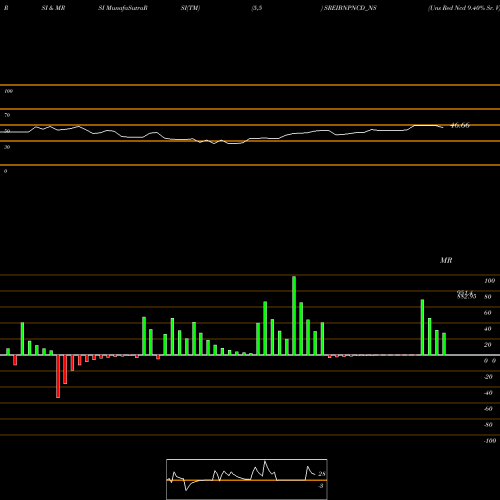Click the RSI value label 46.66
This screenshot has width=500, height=500.
460,125
